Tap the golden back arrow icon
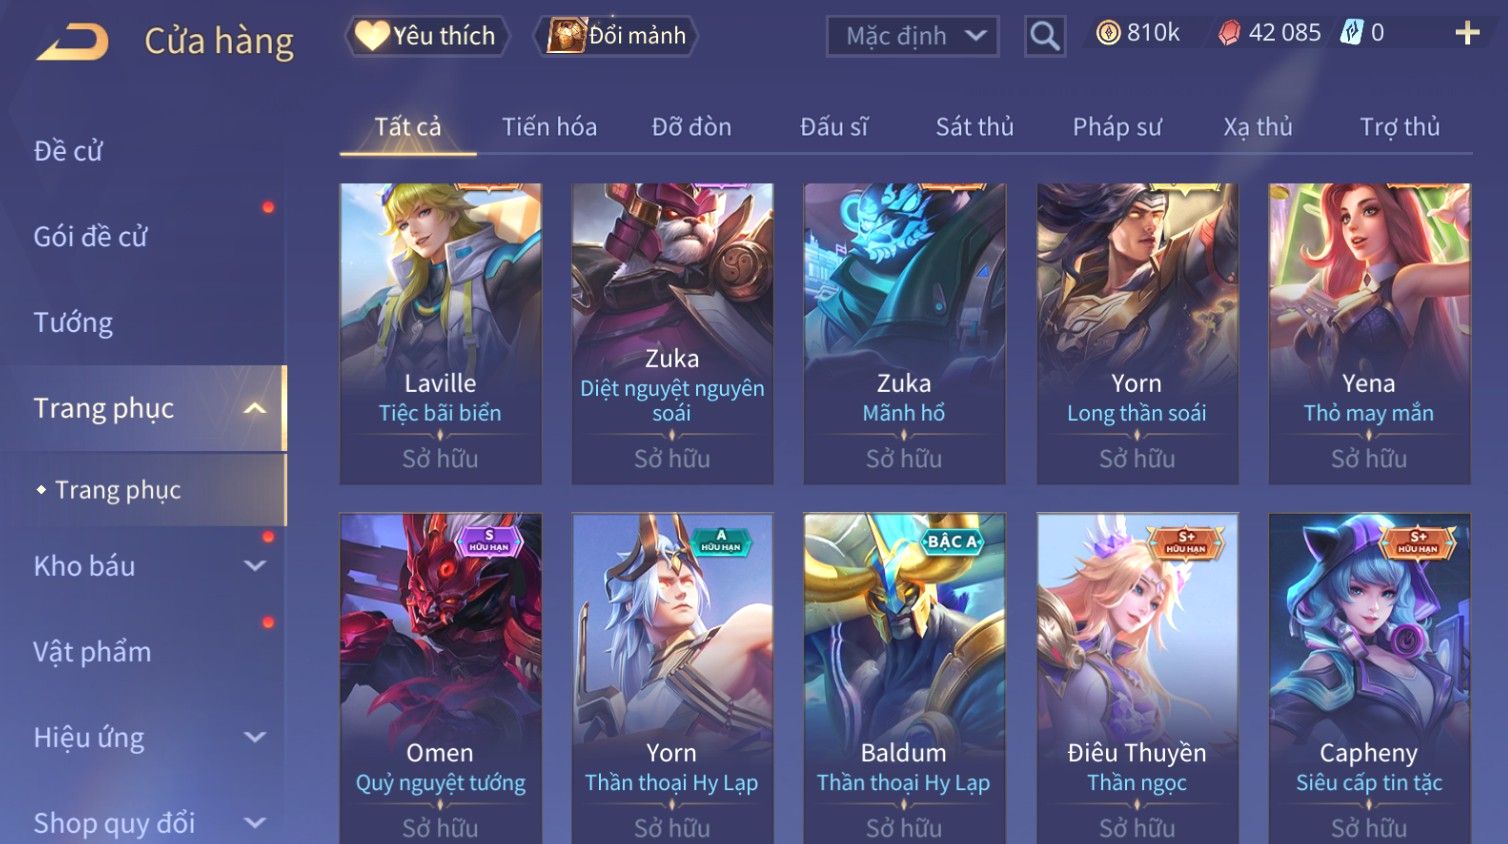Screen dimensions: 1508x844 click(72, 42)
